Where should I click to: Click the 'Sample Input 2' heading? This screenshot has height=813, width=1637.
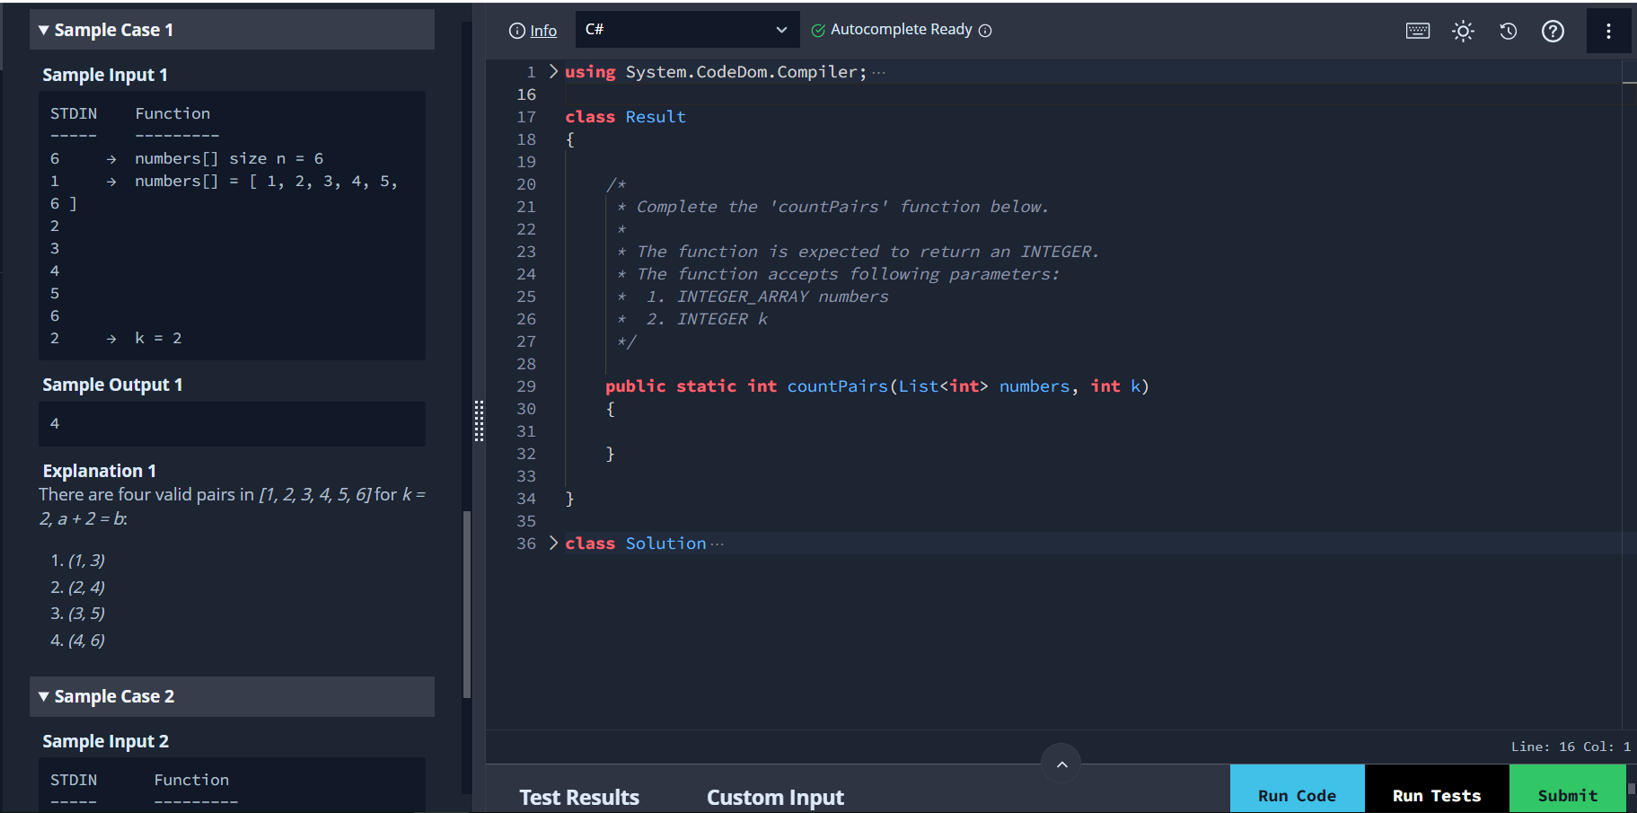click(105, 741)
